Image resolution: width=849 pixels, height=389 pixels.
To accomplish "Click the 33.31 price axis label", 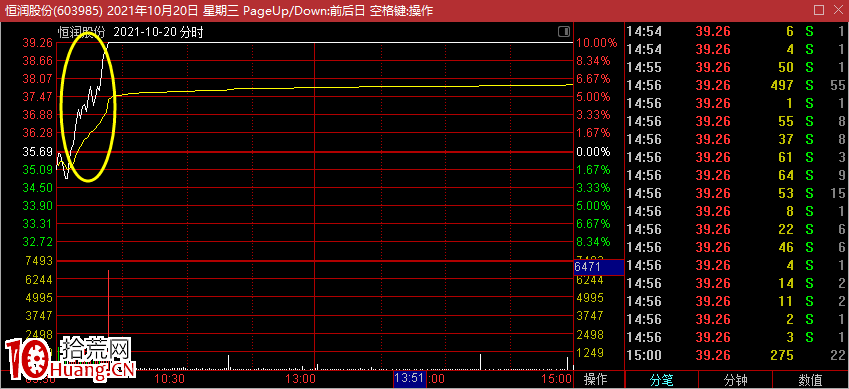I will (x=37, y=224).
